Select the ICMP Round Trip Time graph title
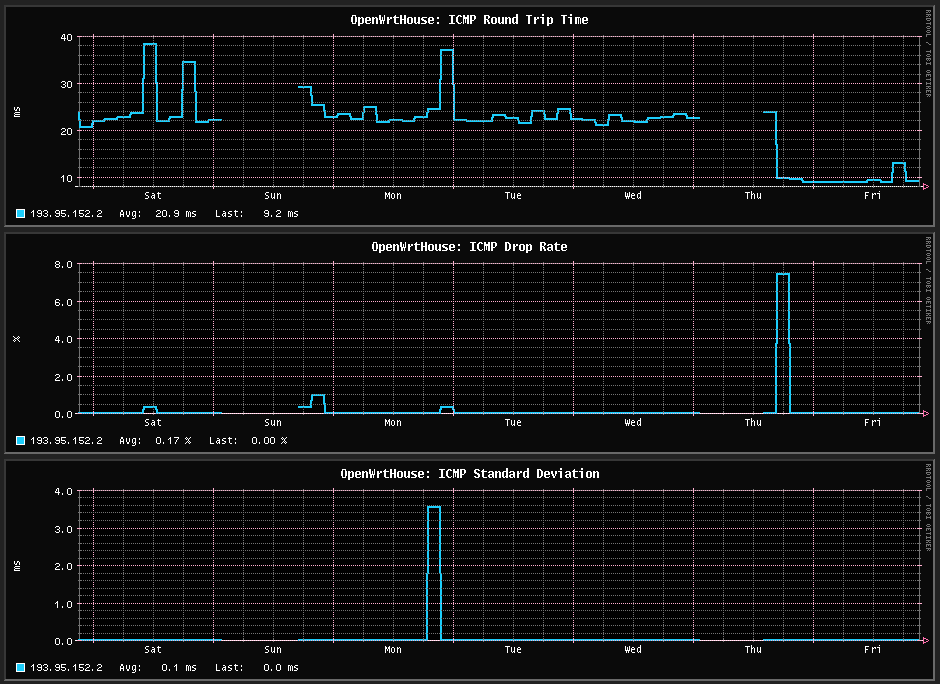 (x=469, y=20)
